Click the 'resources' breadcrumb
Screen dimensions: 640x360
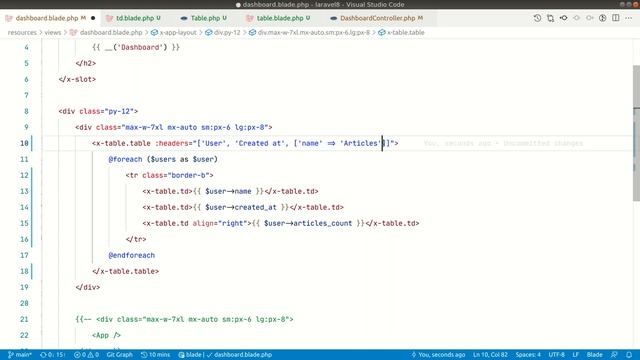point(22,32)
